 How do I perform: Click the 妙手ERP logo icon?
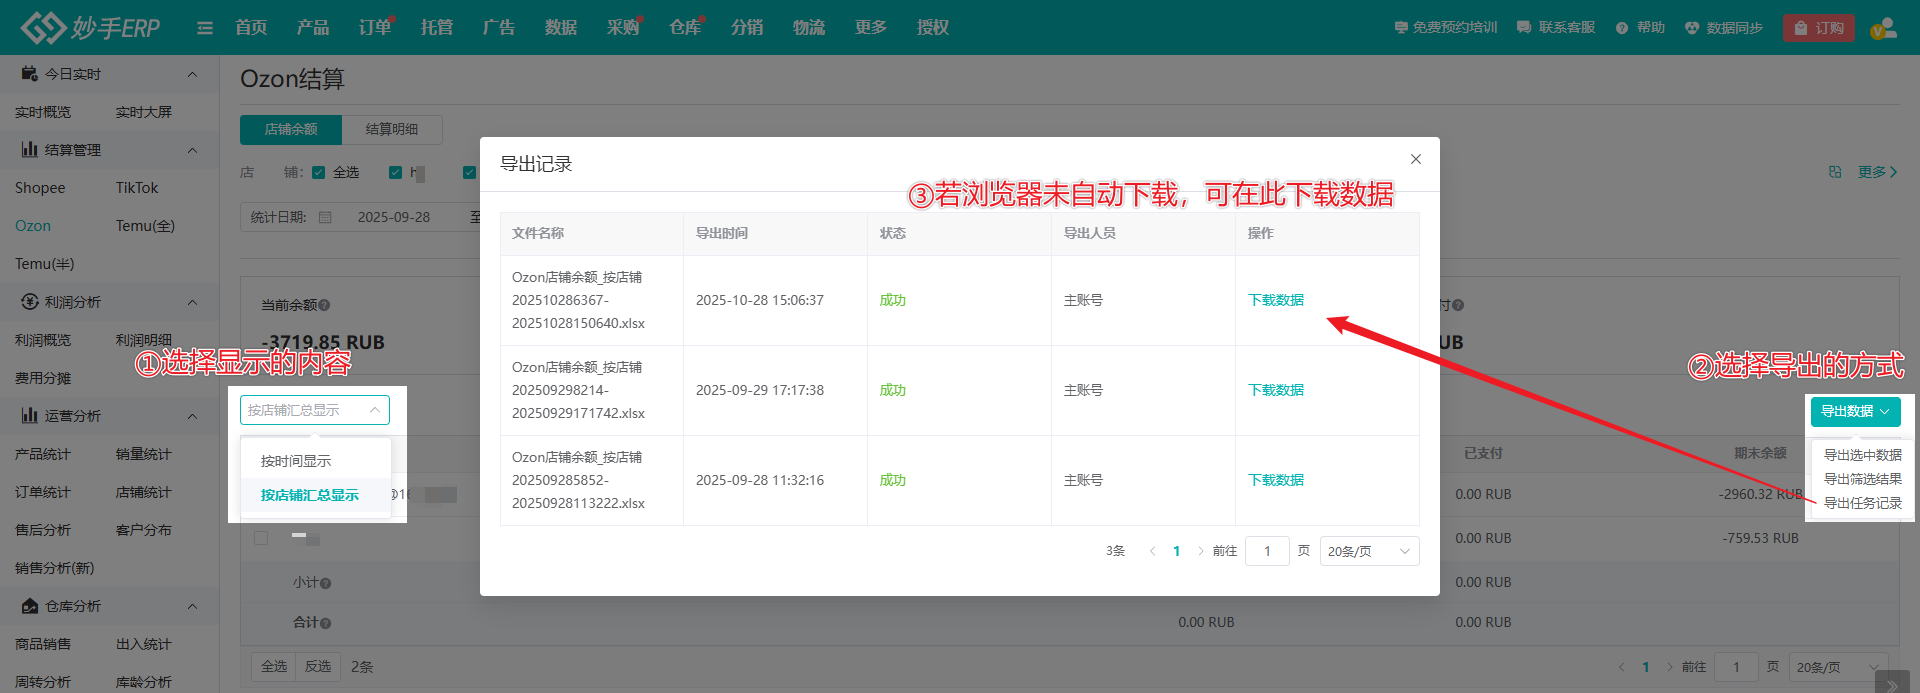(x=43, y=27)
